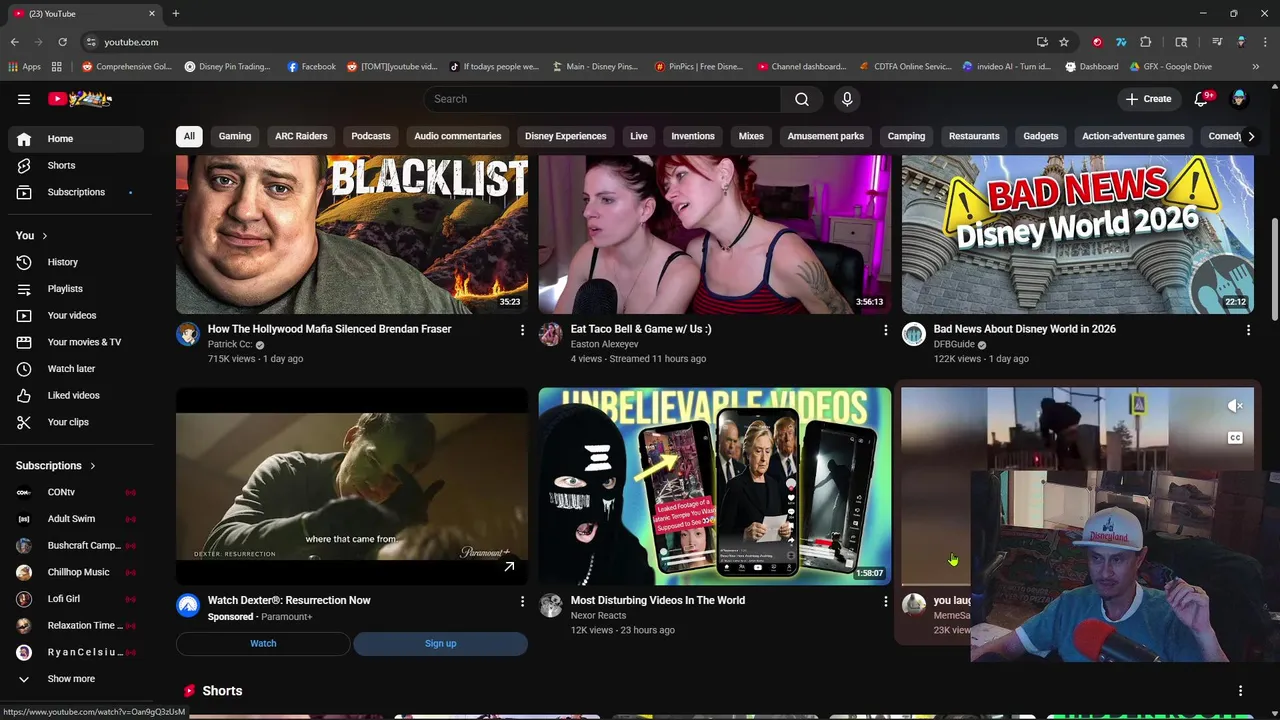Screen dimensions: 1280x720
Task: Reload the browser page
Action: (62, 42)
